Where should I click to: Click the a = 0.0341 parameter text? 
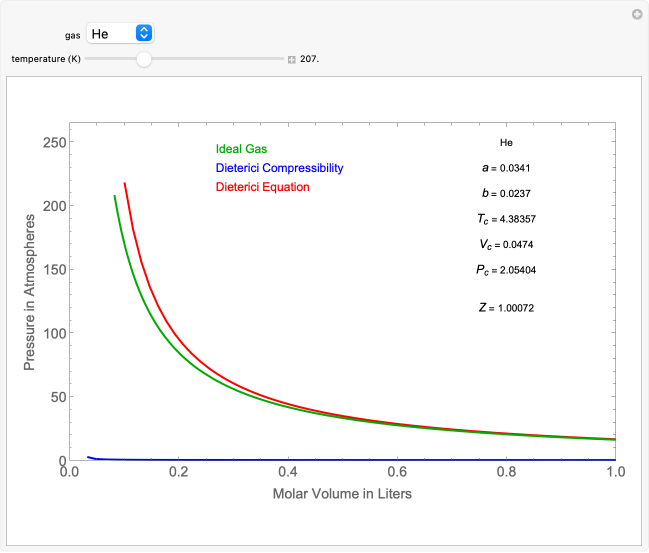click(506, 167)
